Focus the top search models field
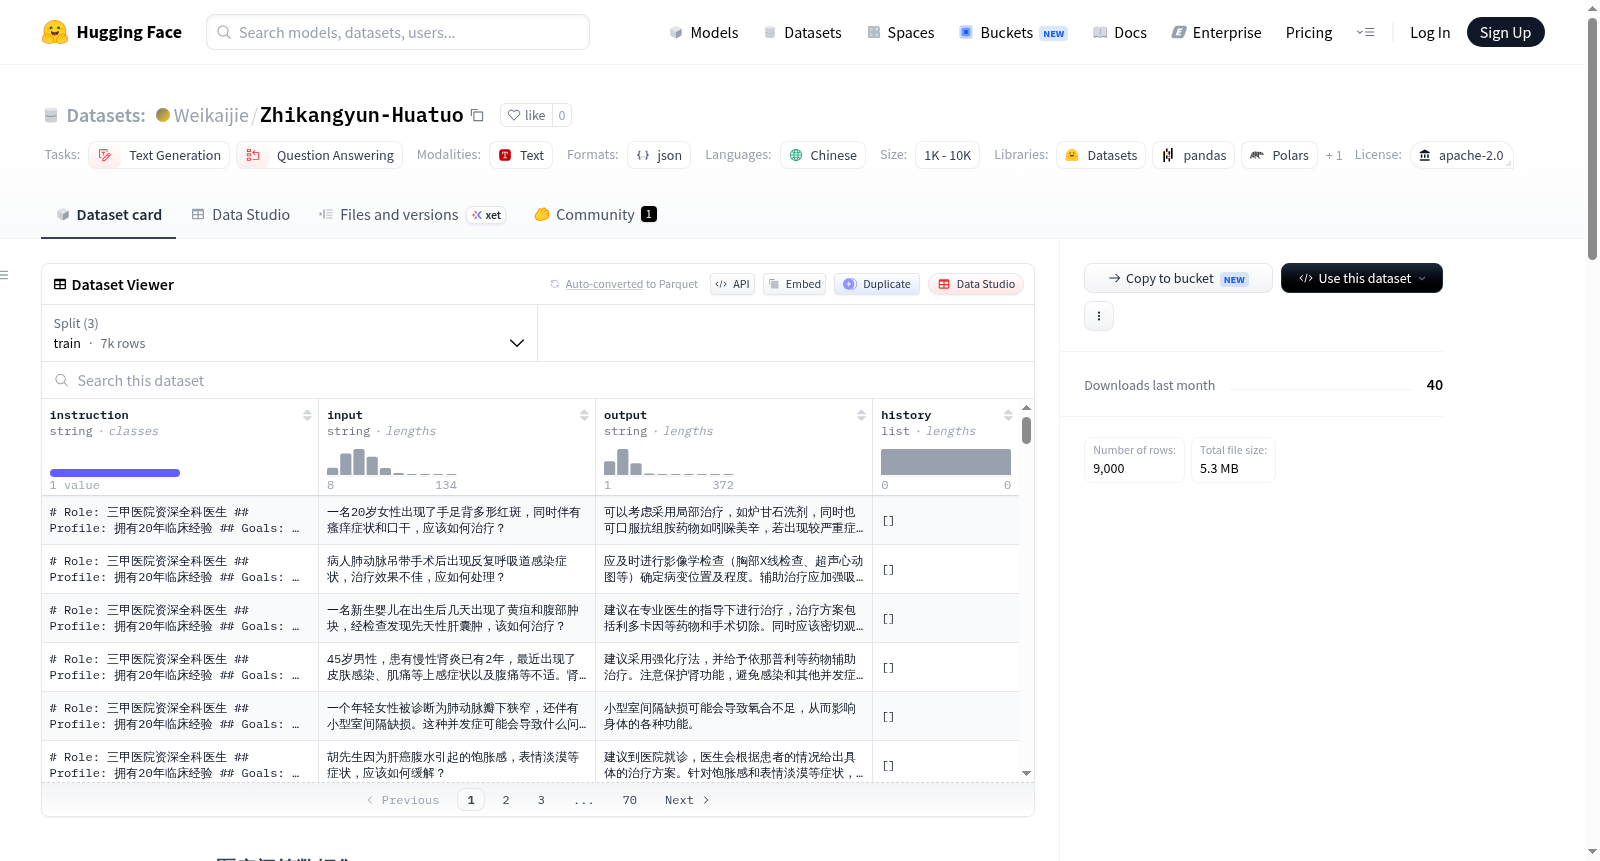Viewport: 1600px width, 861px height. coord(398,32)
